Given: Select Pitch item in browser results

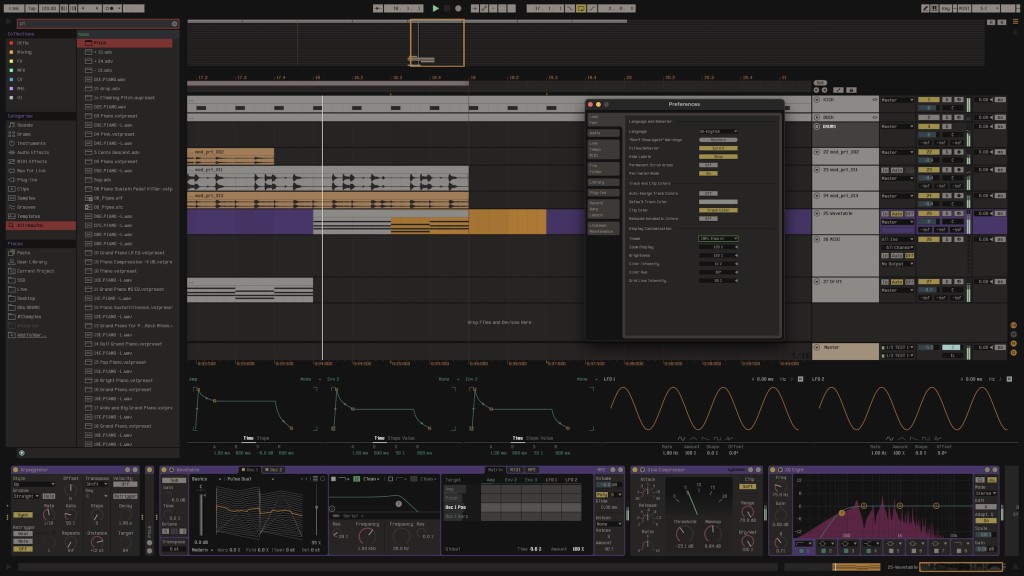Looking at the screenshot, I should click(101, 43).
